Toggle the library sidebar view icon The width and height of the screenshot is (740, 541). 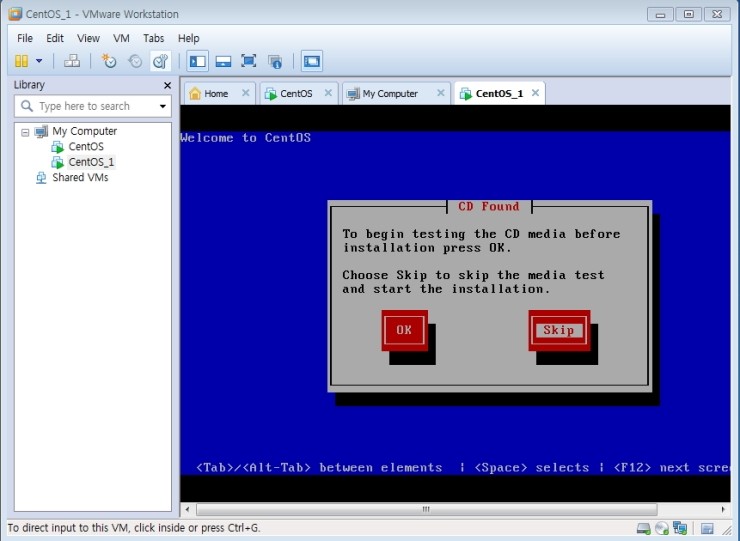coord(197,61)
